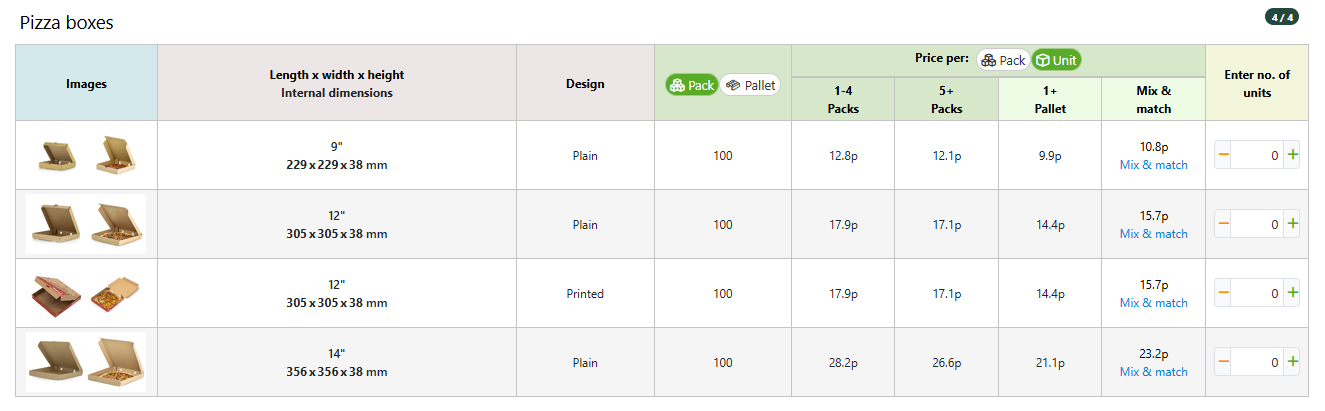Remove one unit of 12" printed box
This screenshot has height=411, width=1325.
click(x=1223, y=293)
